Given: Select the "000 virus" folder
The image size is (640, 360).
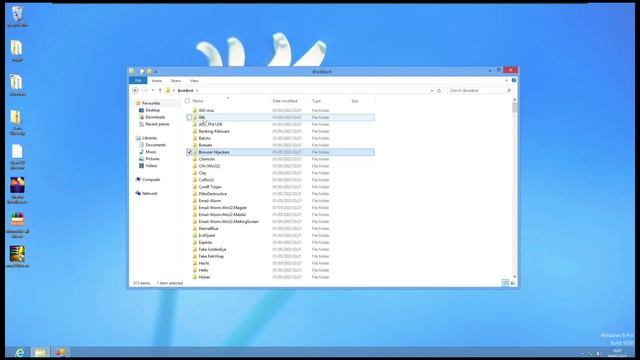Looking at the screenshot, I should click(x=206, y=110).
